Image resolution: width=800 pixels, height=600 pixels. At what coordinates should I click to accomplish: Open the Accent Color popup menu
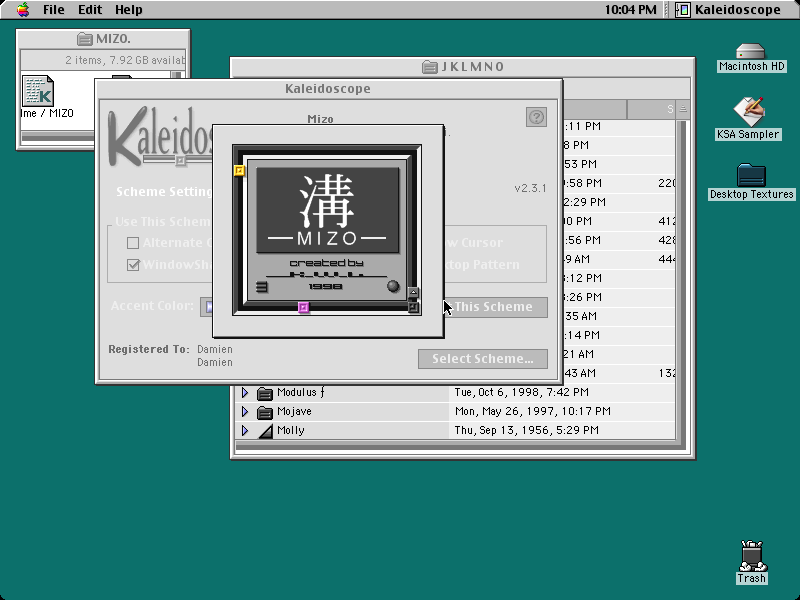(x=207, y=307)
